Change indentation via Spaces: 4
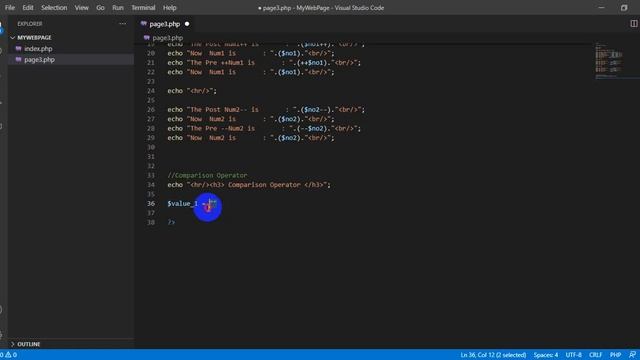640x360 pixels. (x=546, y=355)
